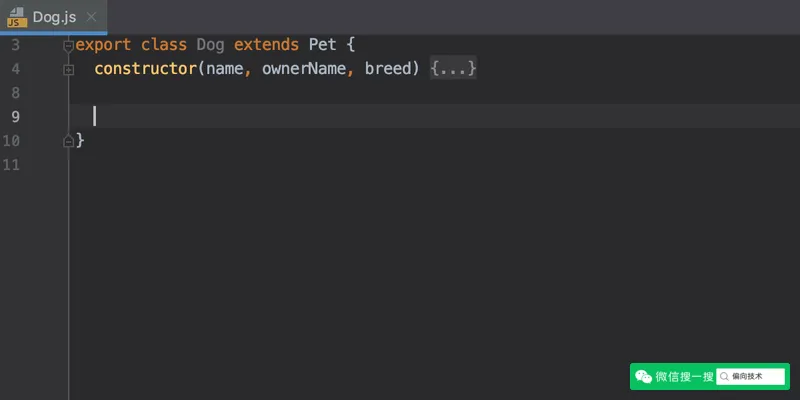Image resolution: width=800 pixels, height=400 pixels.
Task: Click the magnifier icon in the WeChat search box
Action: pyautogui.click(x=724, y=377)
